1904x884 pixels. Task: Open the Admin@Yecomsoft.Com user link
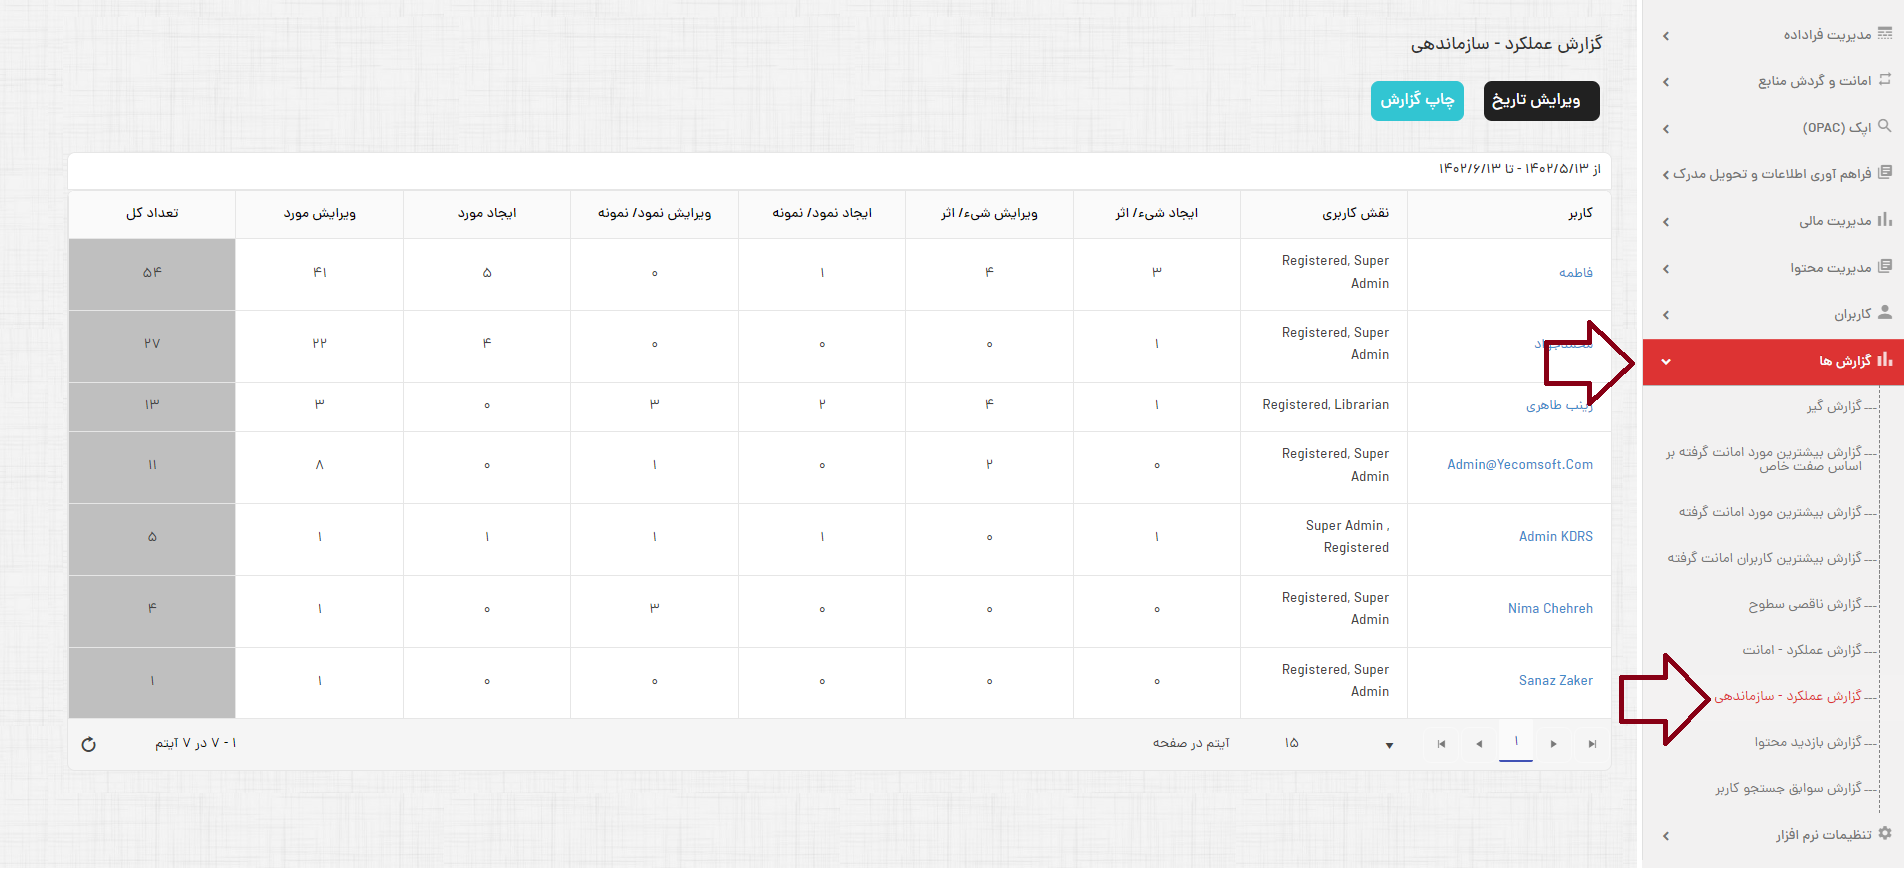pos(1519,465)
